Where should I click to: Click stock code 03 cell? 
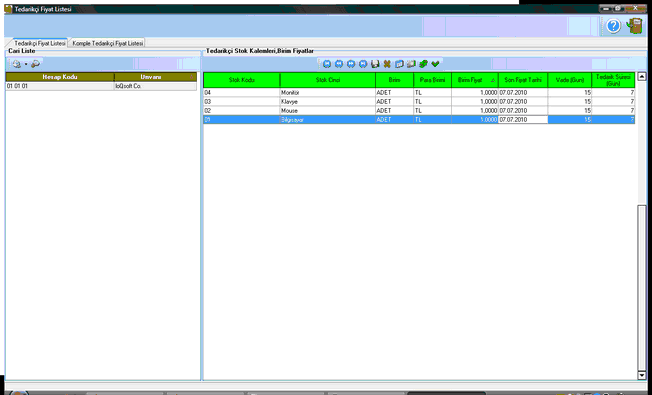(242, 101)
